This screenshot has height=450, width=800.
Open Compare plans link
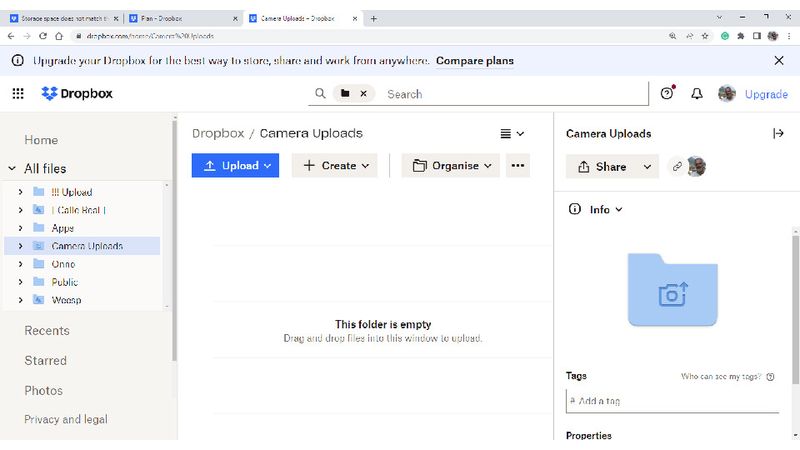pos(474,60)
